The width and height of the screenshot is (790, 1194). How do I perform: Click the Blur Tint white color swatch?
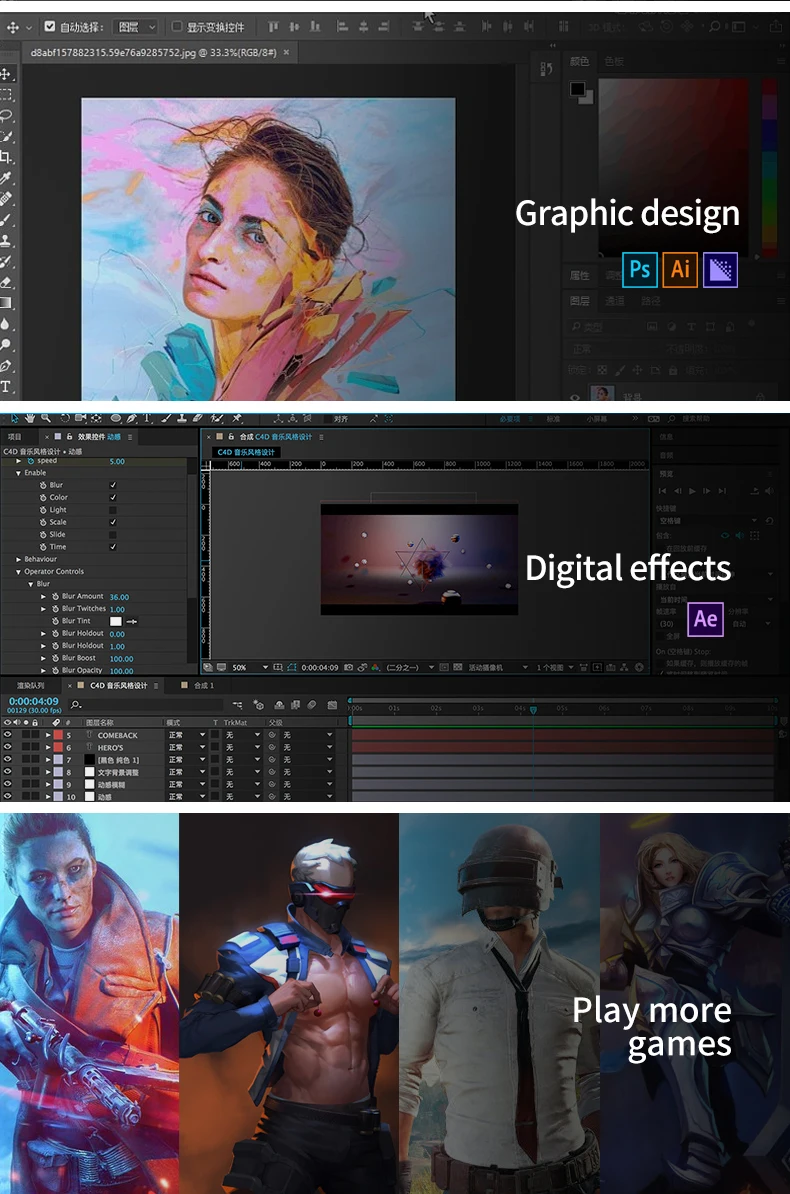[x=115, y=621]
